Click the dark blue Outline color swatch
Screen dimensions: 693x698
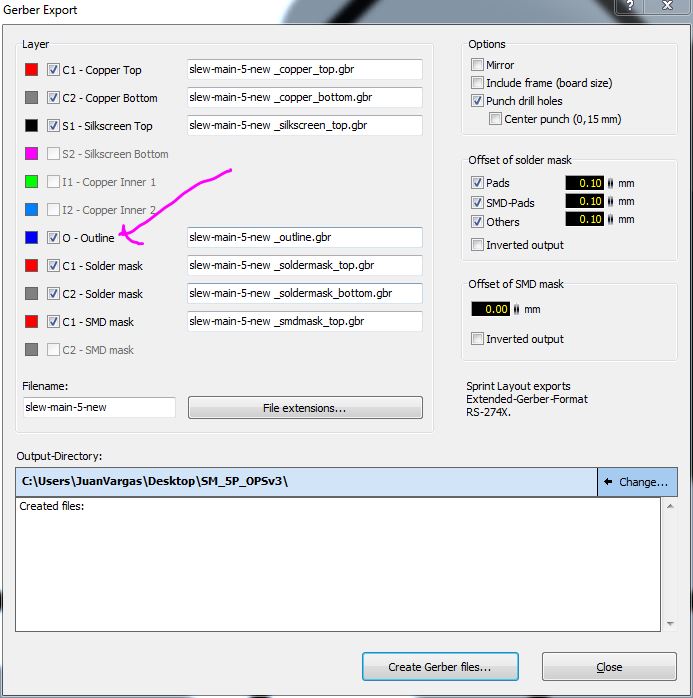[x=31, y=238]
